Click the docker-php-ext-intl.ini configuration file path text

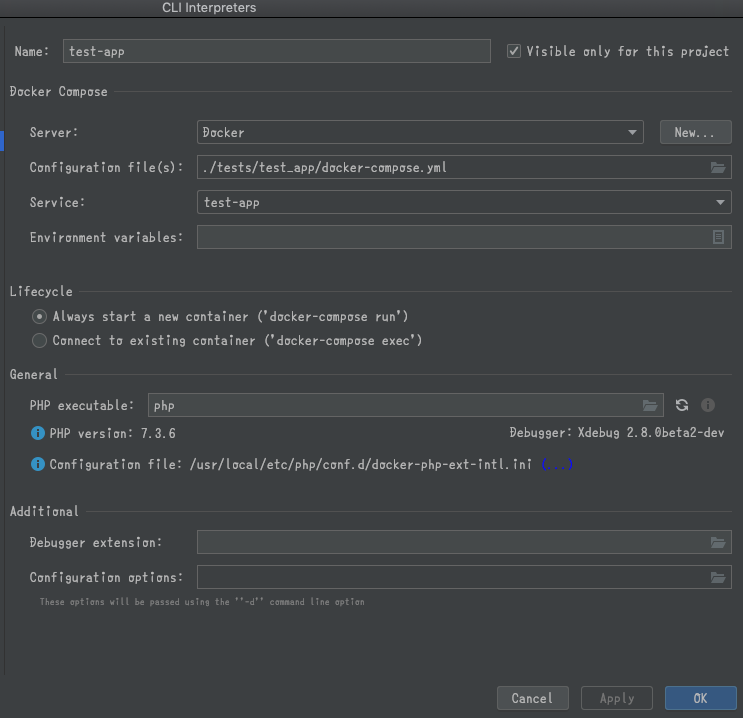pyautogui.click(x=361, y=464)
